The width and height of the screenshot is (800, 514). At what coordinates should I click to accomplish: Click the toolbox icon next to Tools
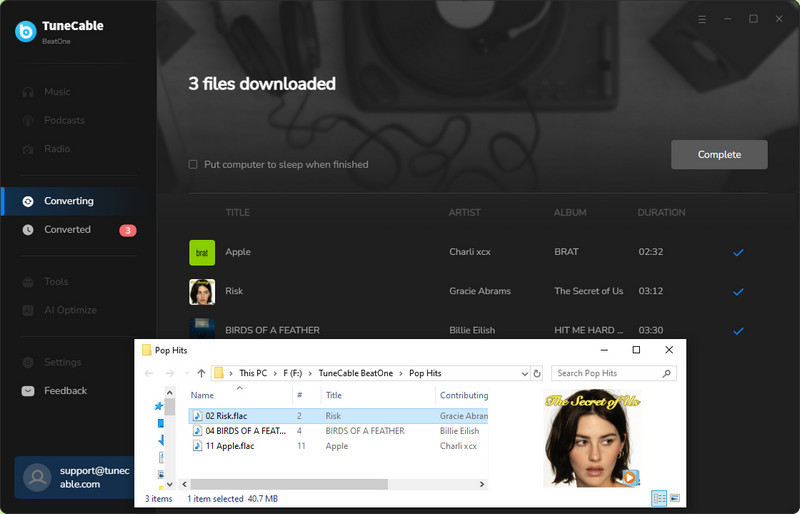click(28, 282)
